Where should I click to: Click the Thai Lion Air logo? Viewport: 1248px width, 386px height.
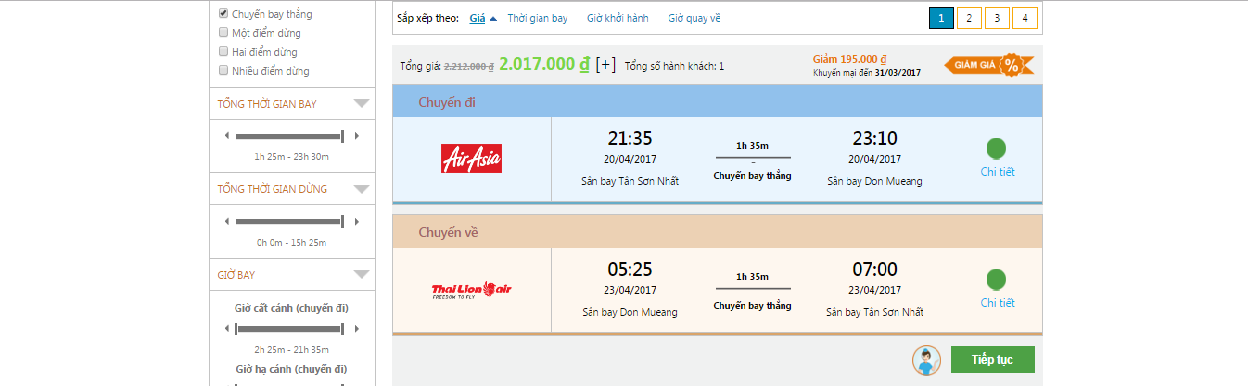[x=471, y=290]
